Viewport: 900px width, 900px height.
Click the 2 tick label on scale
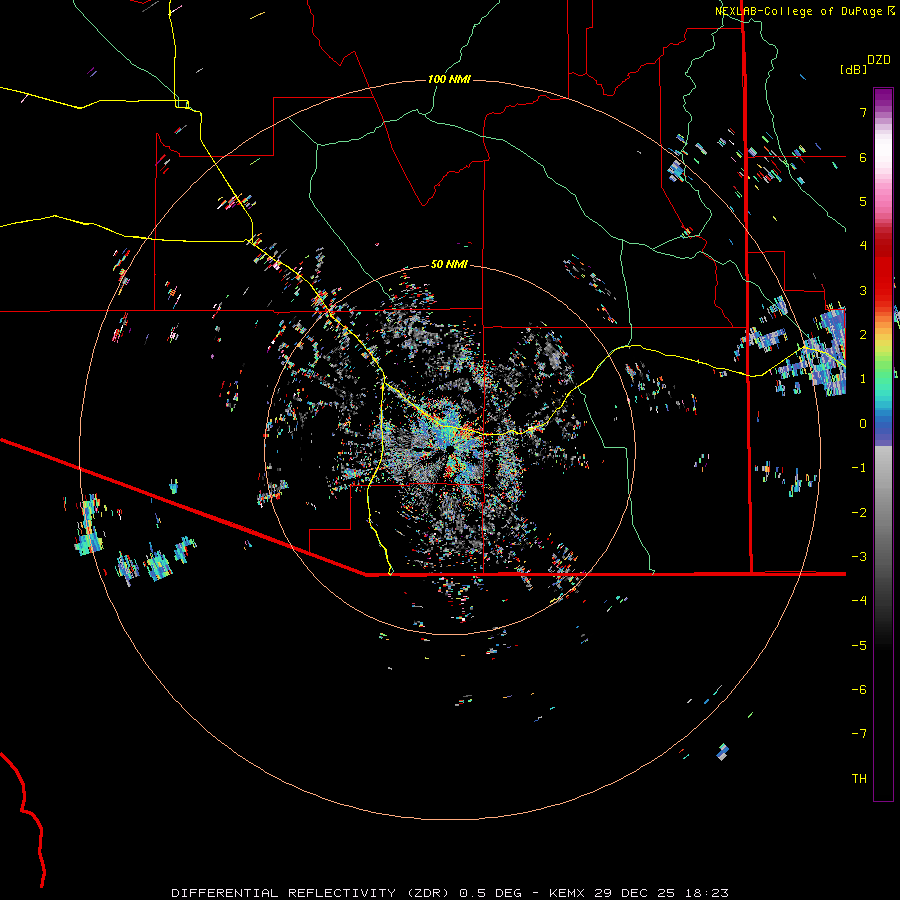click(863, 335)
